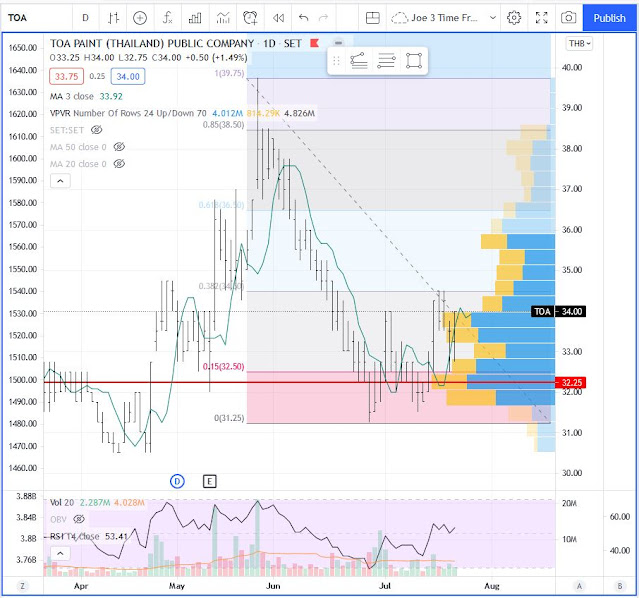Click the Z timezone button at bottom left
This screenshot has height=598, width=639.
(x=22, y=586)
